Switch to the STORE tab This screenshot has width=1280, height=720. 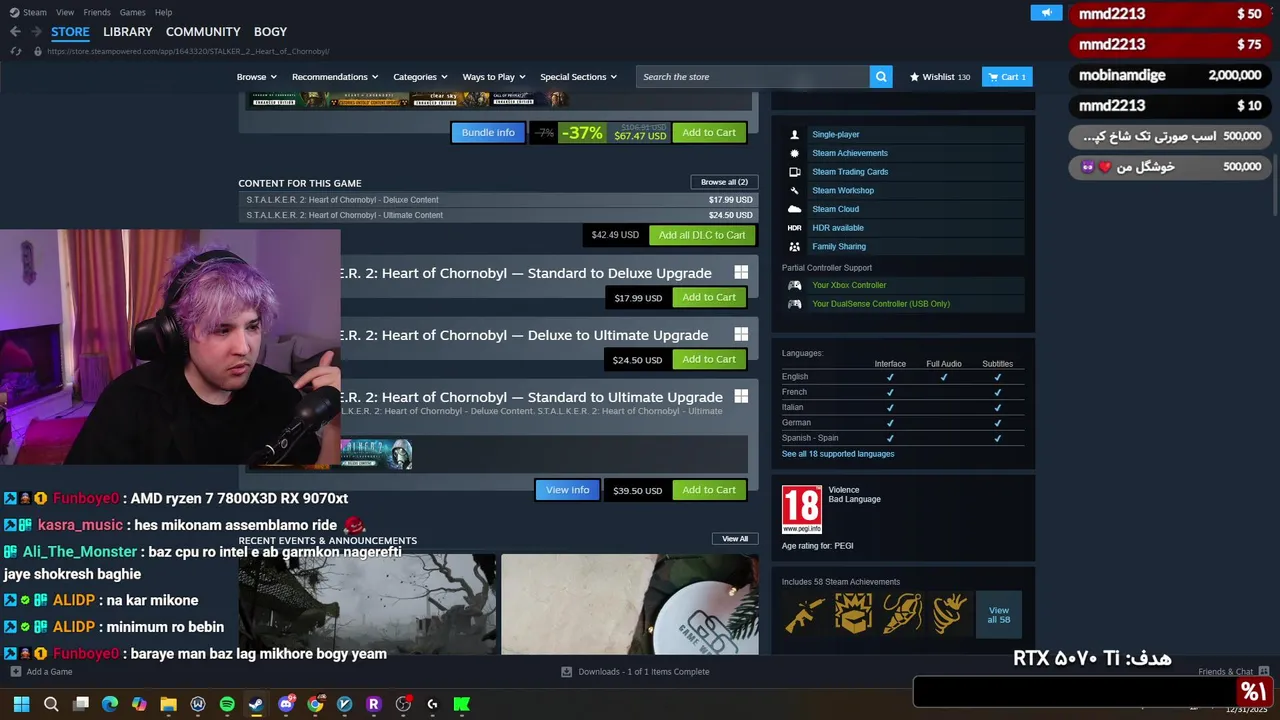click(x=70, y=32)
